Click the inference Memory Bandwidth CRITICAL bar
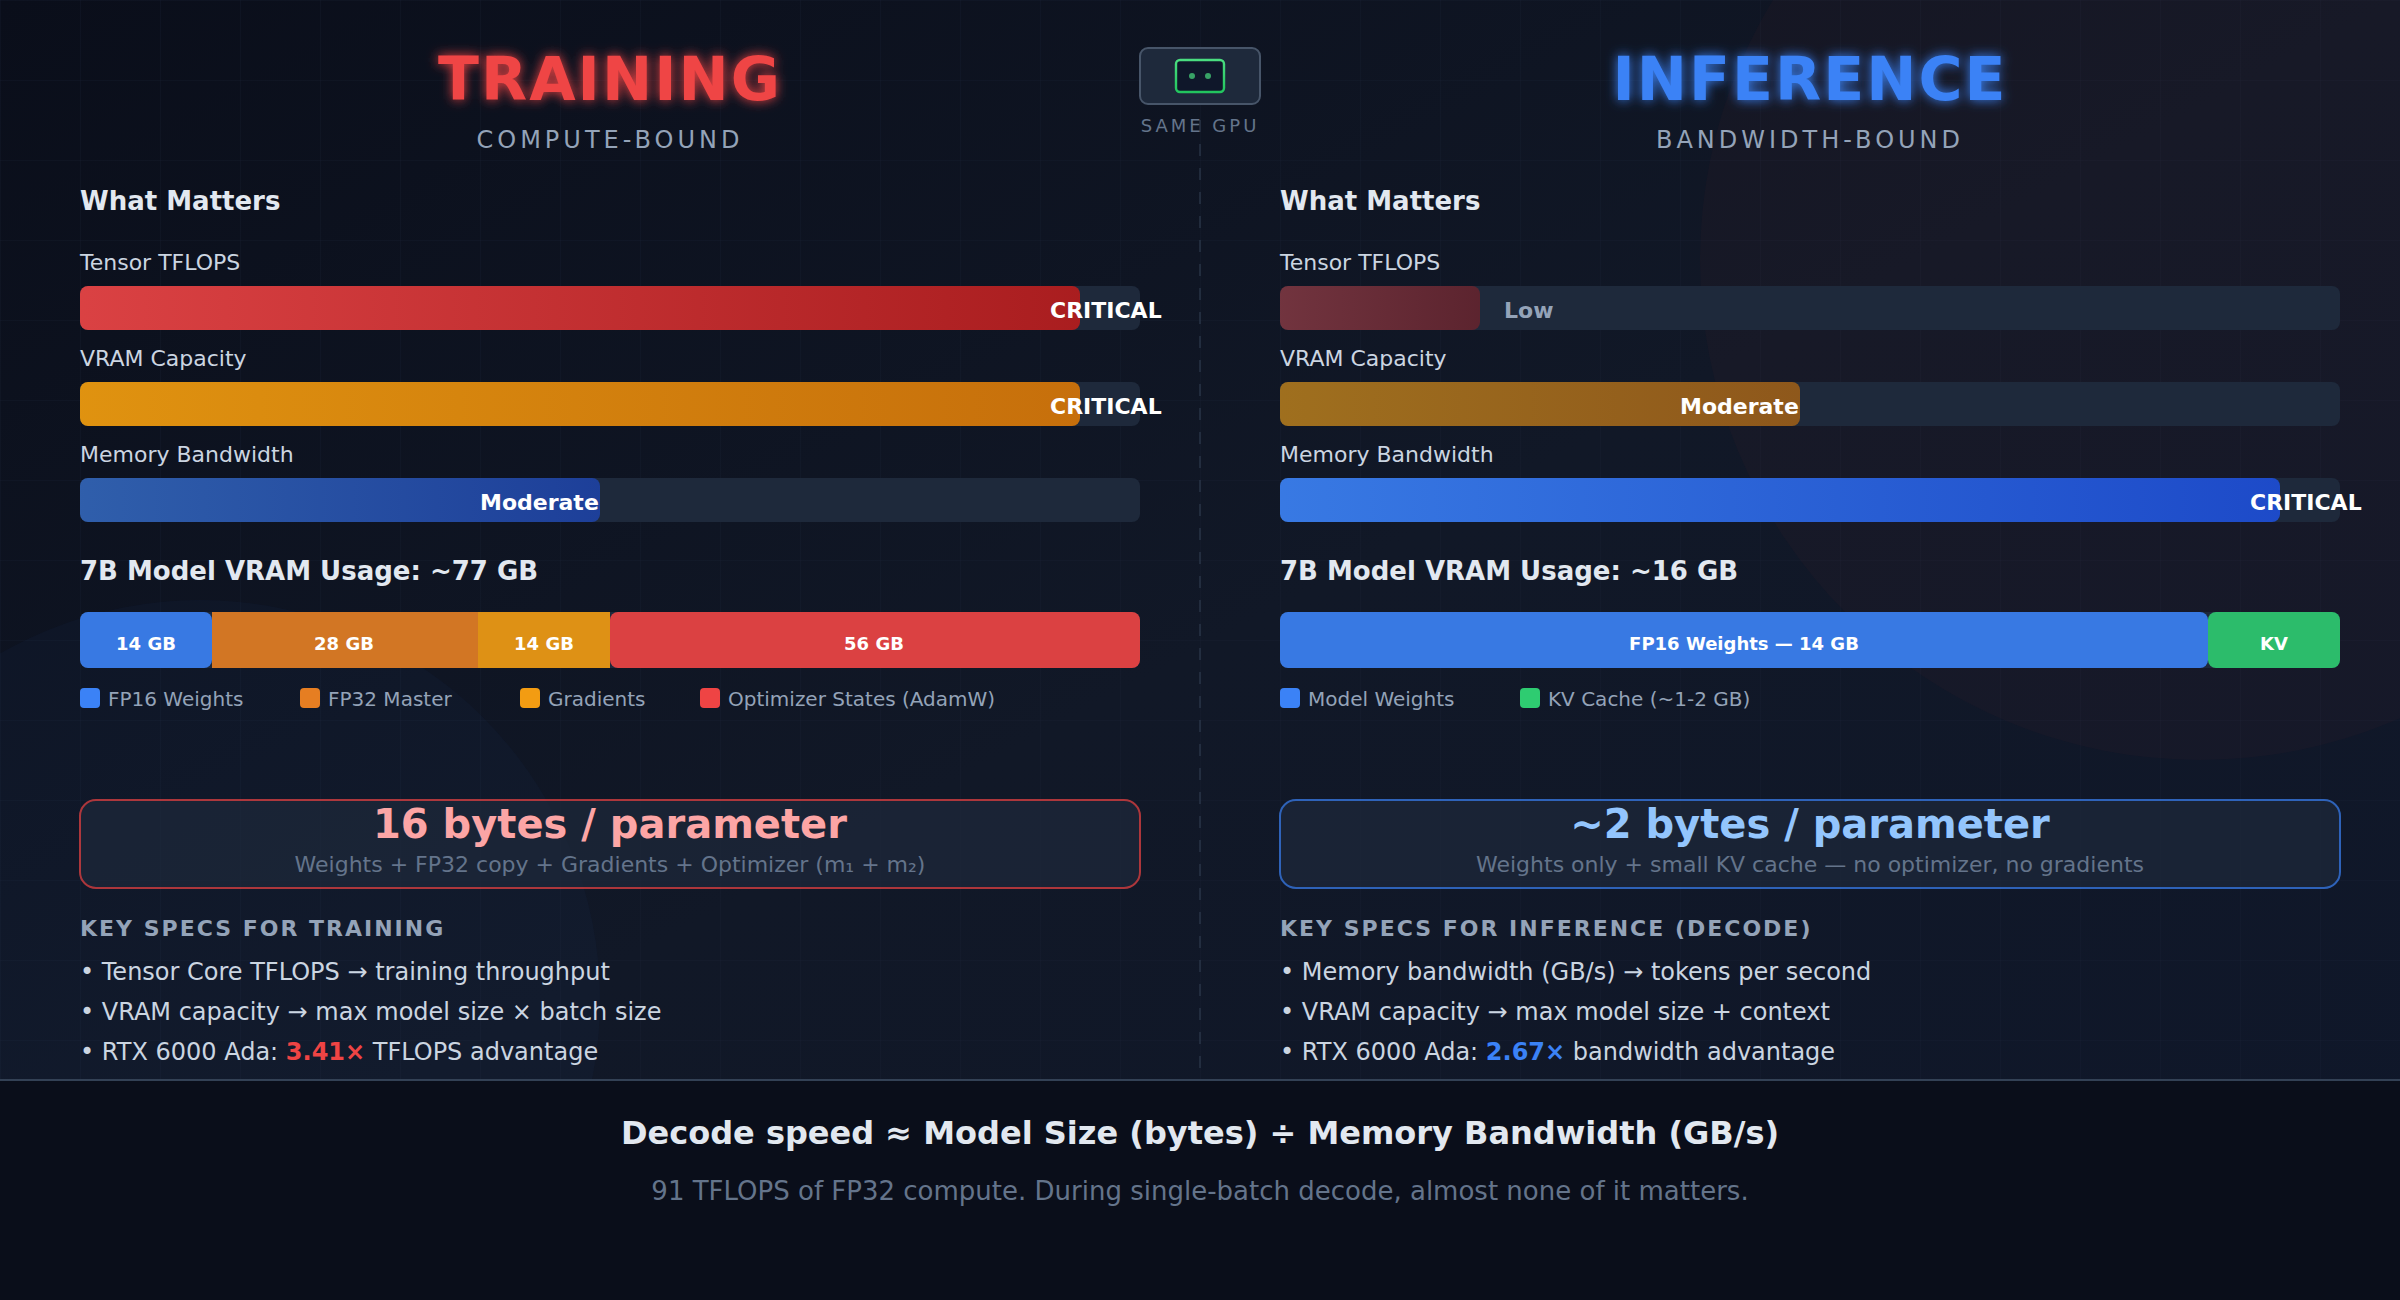Screen dimensions: 2400x1300 click(1780, 500)
